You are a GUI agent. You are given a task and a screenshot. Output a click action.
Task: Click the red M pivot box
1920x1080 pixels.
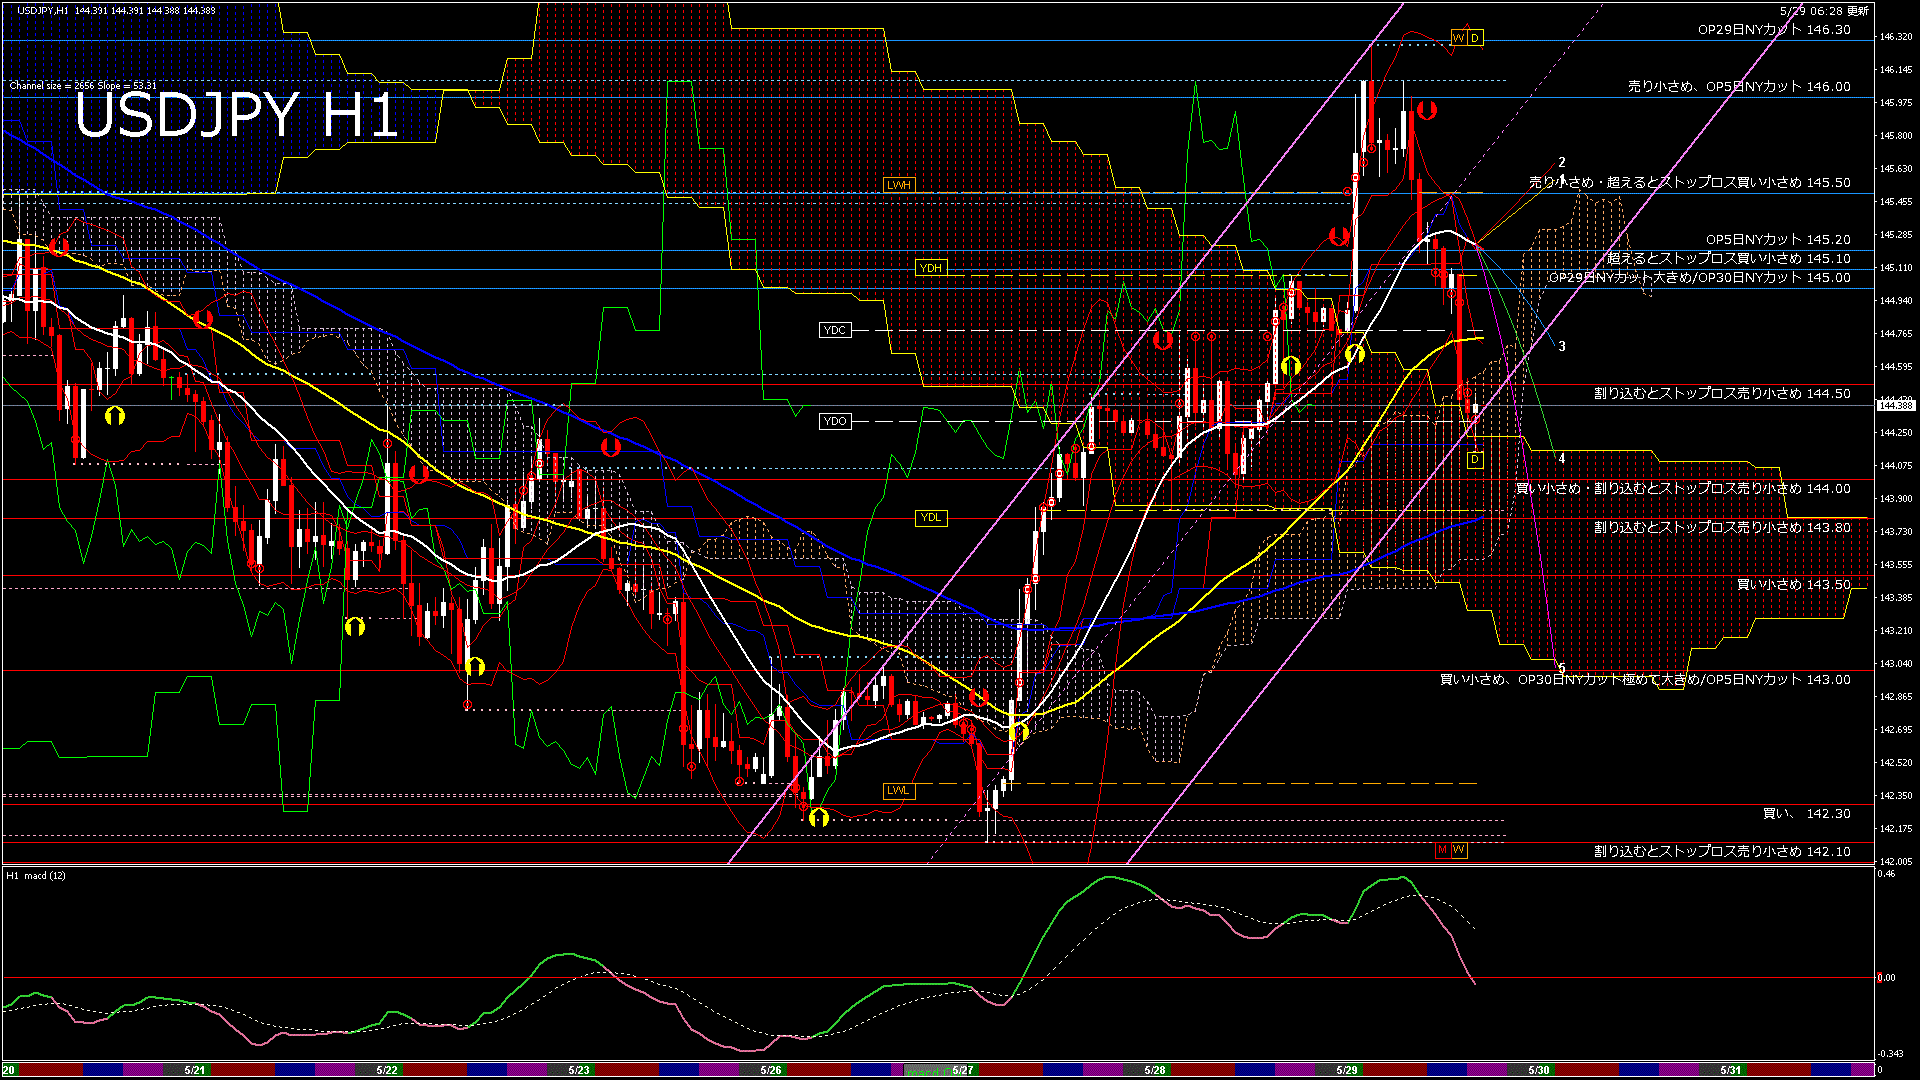pos(1442,850)
